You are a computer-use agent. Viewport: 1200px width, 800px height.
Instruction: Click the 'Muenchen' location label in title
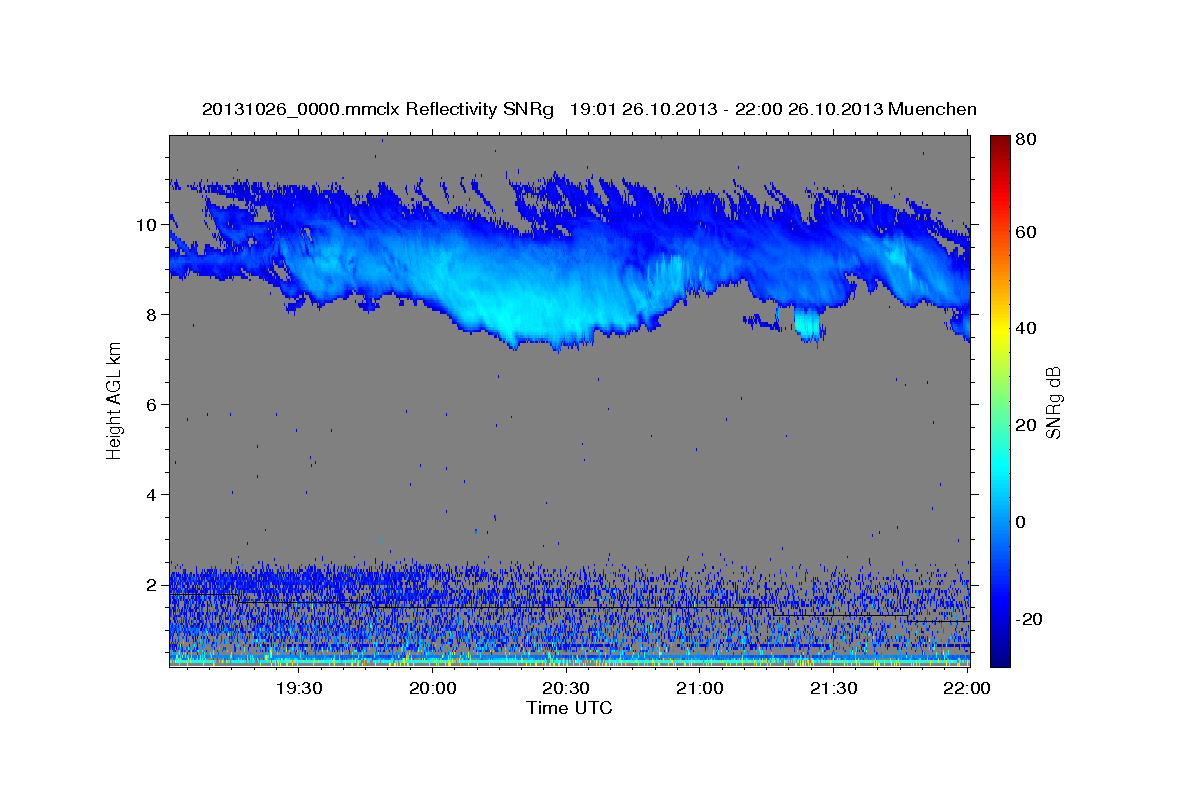[x=932, y=109]
